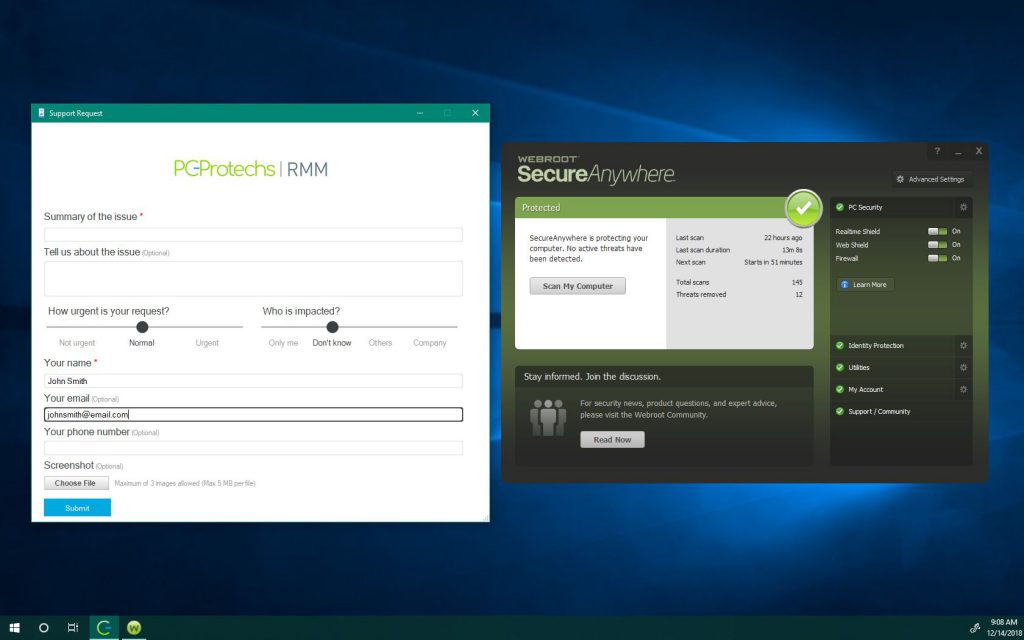Click Scan My Computer button

(577, 286)
